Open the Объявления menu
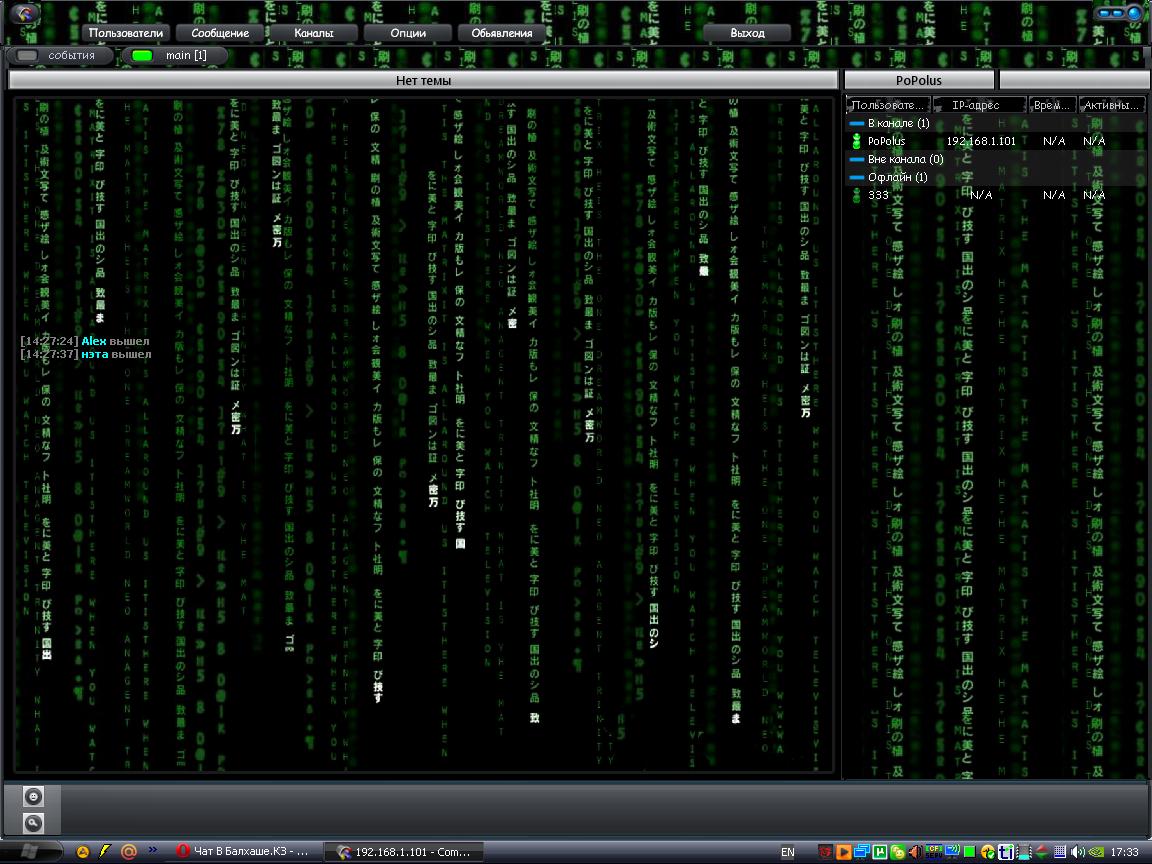 tap(502, 33)
